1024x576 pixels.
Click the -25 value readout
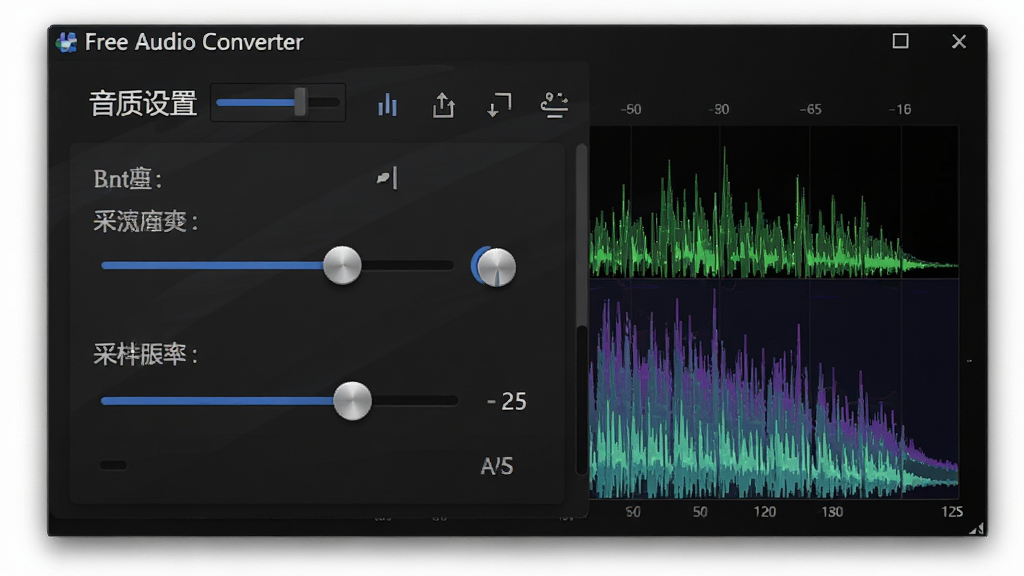(x=507, y=401)
